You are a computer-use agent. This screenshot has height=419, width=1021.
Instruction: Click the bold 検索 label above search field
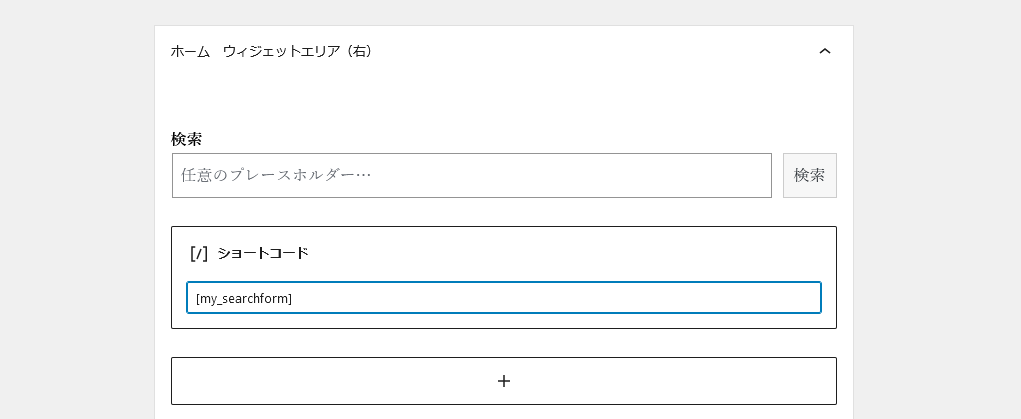coord(186,139)
